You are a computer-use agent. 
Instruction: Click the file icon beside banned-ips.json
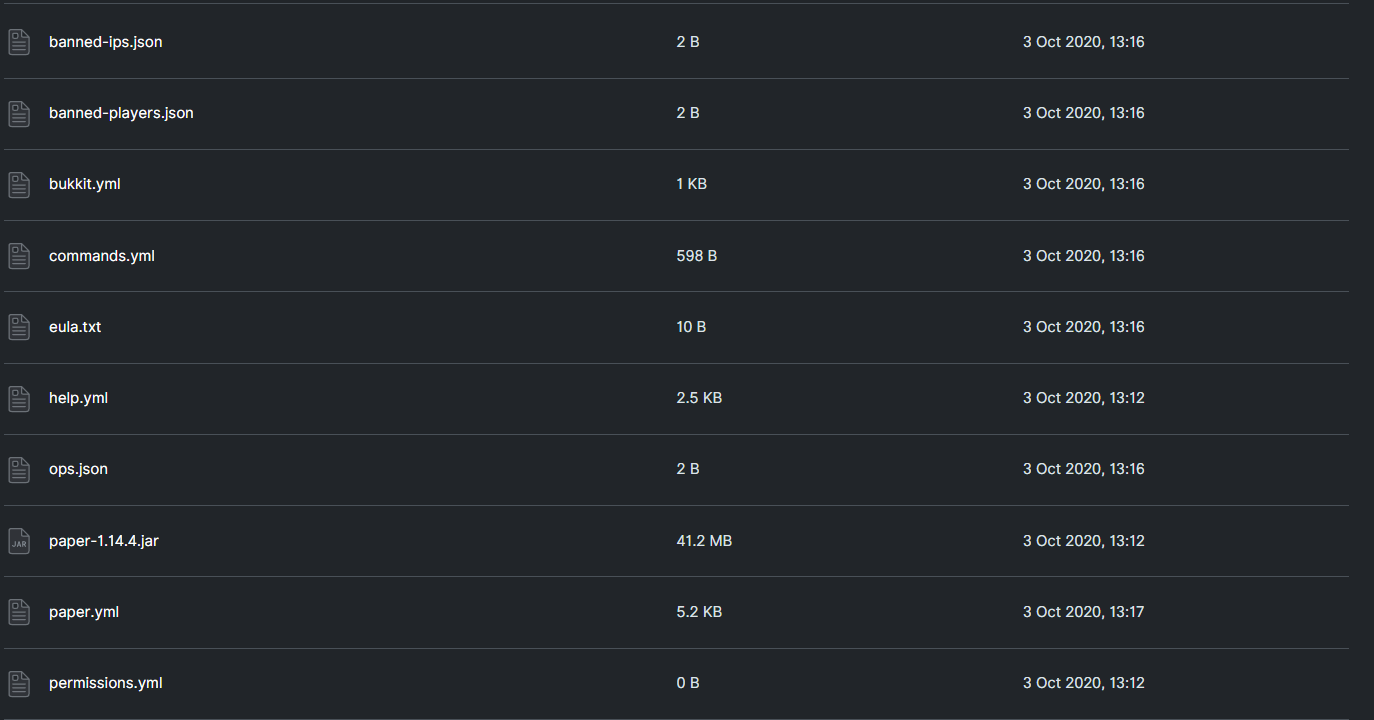(x=19, y=42)
